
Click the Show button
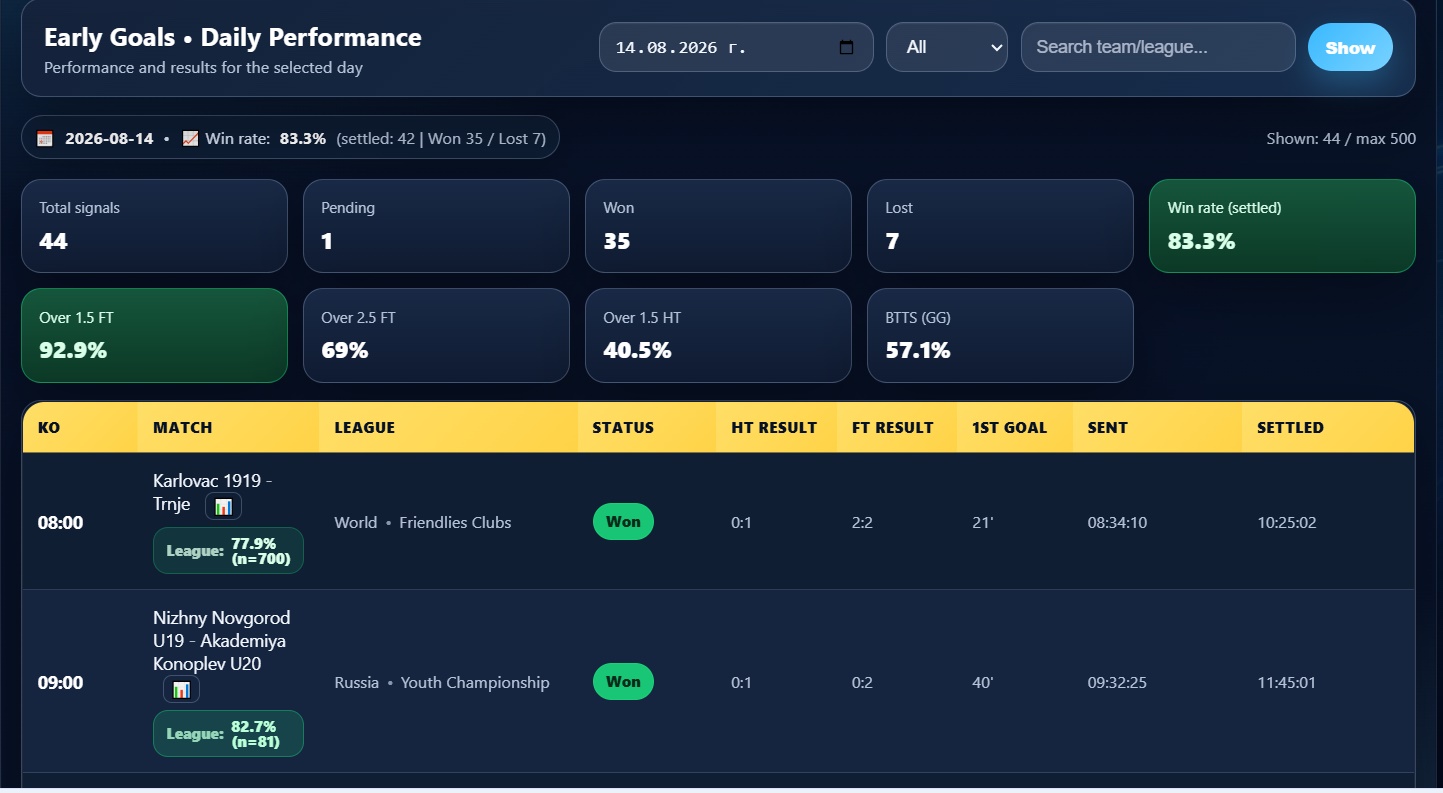click(x=1350, y=47)
